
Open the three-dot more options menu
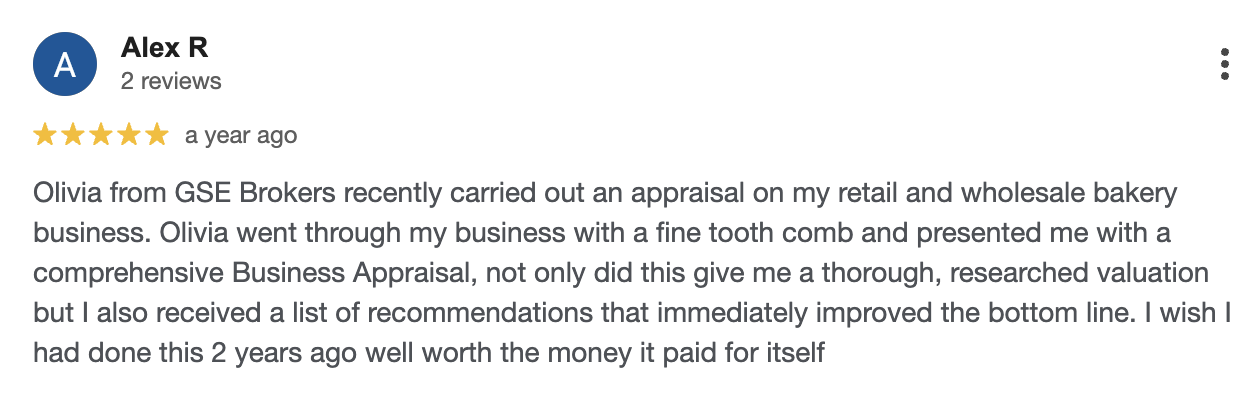pyautogui.click(x=1225, y=64)
